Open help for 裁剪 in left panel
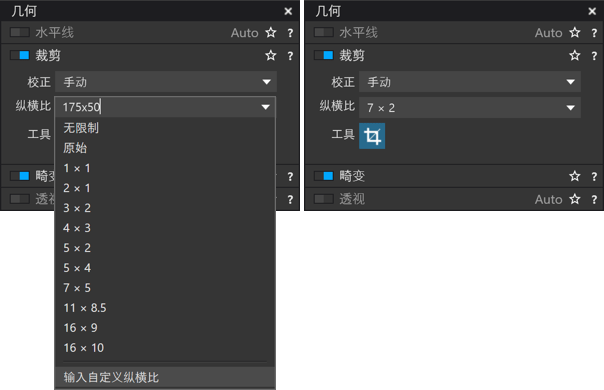Viewport: 604px width, 390px height. [x=290, y=56]
